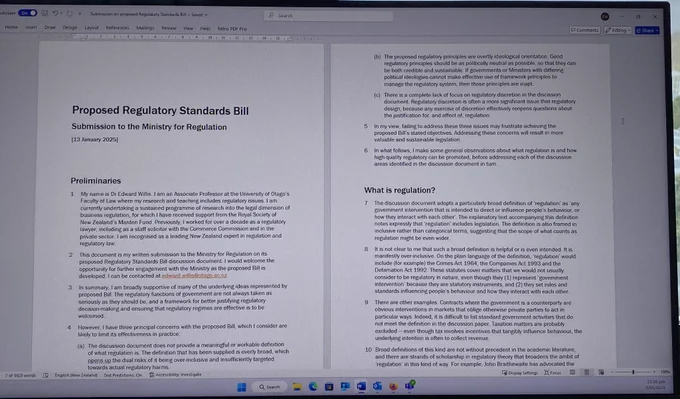Viewport: 680px width, 399px height.
Task: Open Display Settings in status bar
Action: [520, 373]
